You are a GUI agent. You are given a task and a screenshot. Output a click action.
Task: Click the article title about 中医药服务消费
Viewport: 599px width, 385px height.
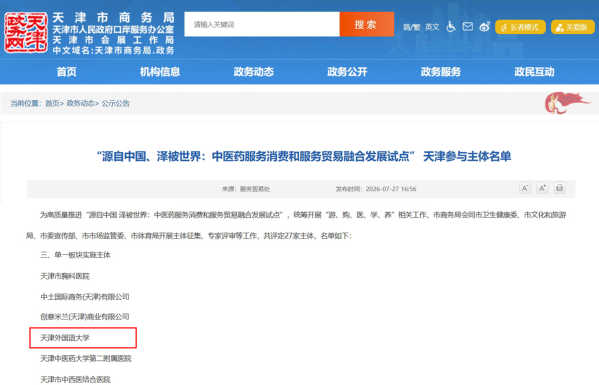[x=304, y=156]
